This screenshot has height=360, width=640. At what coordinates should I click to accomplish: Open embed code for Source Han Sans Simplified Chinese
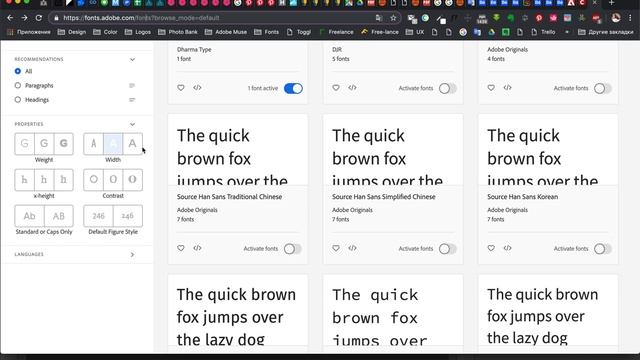352,248
